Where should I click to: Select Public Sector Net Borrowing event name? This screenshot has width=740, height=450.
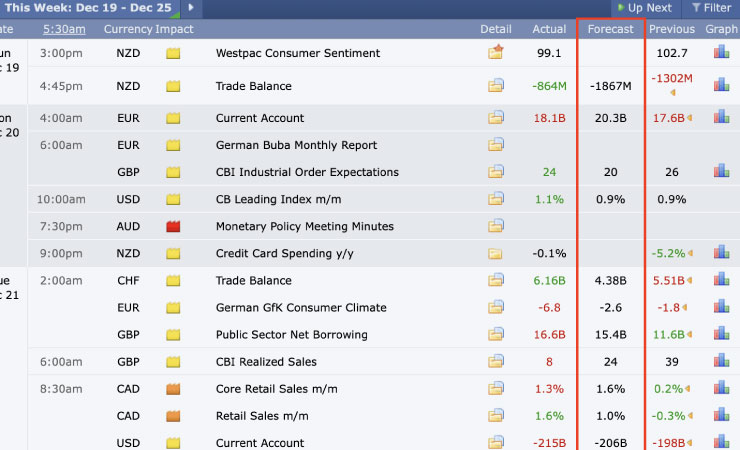[292, 335]
